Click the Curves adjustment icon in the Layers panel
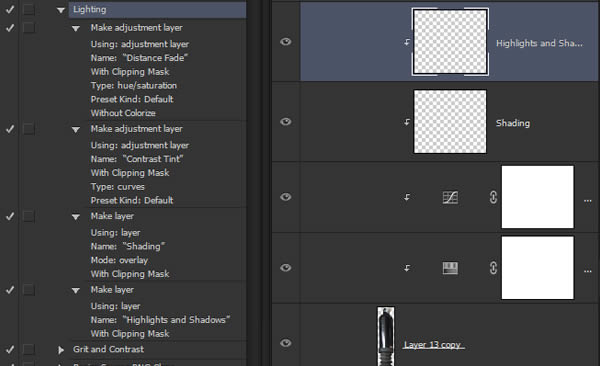 [450, 198]
